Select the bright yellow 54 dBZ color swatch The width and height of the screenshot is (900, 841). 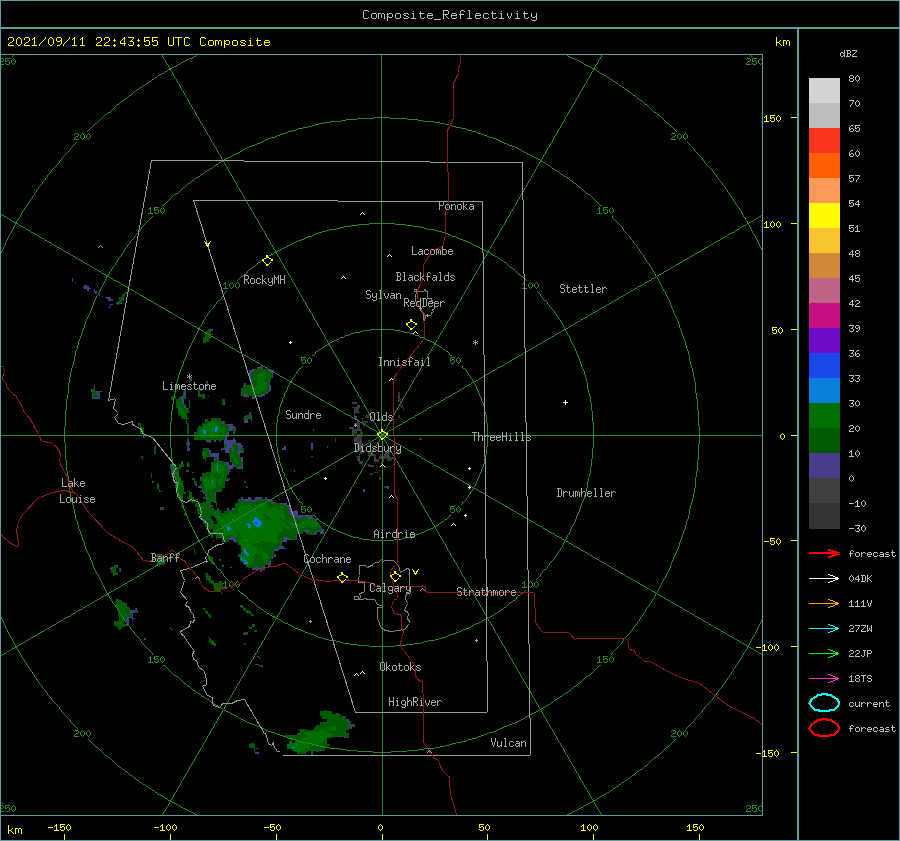tap(824, 215)
